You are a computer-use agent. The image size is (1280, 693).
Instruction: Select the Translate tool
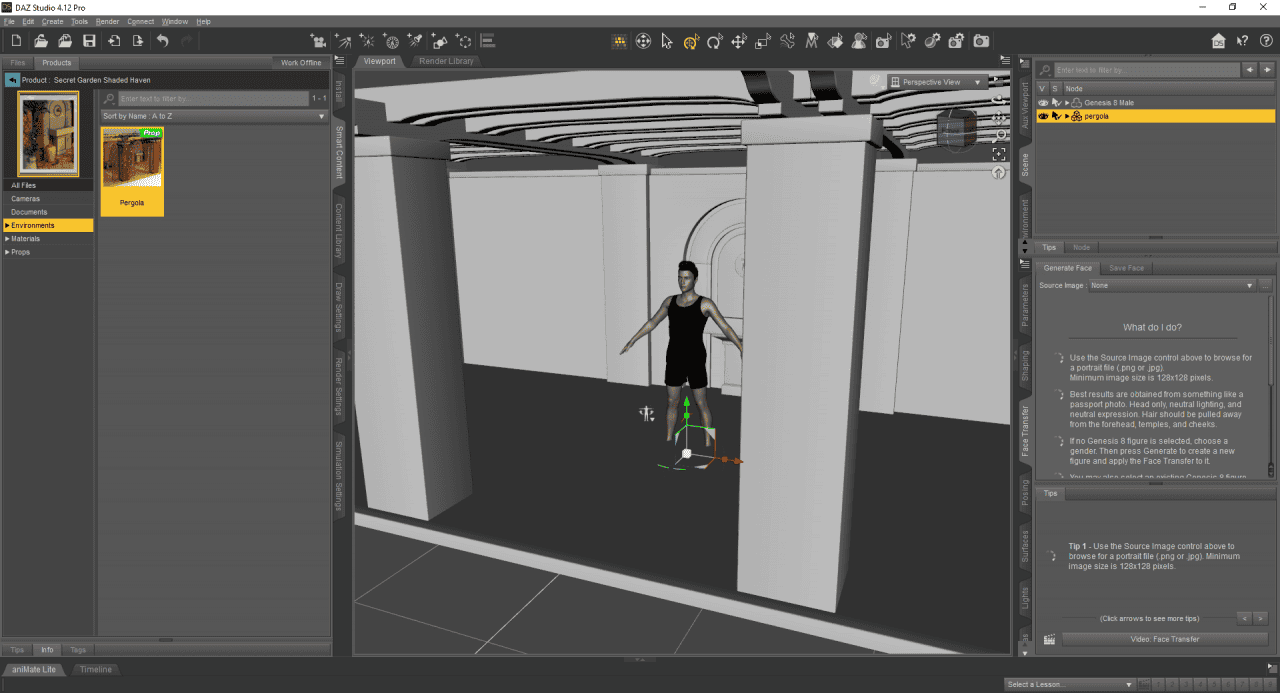pos(737,41)
